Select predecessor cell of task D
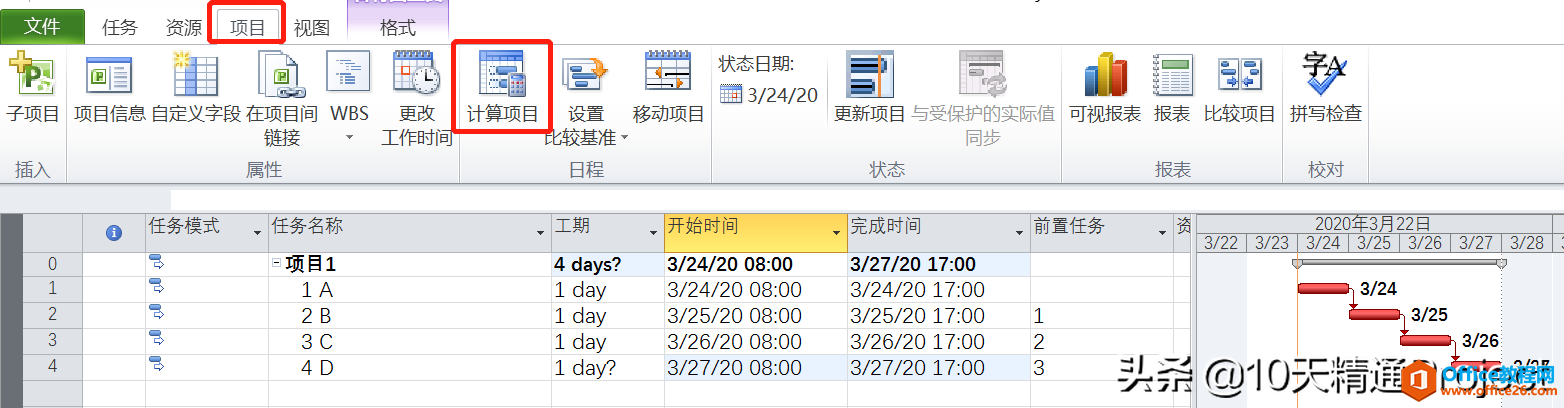This screenshot has width=1564, height=408. [1101, 368]
